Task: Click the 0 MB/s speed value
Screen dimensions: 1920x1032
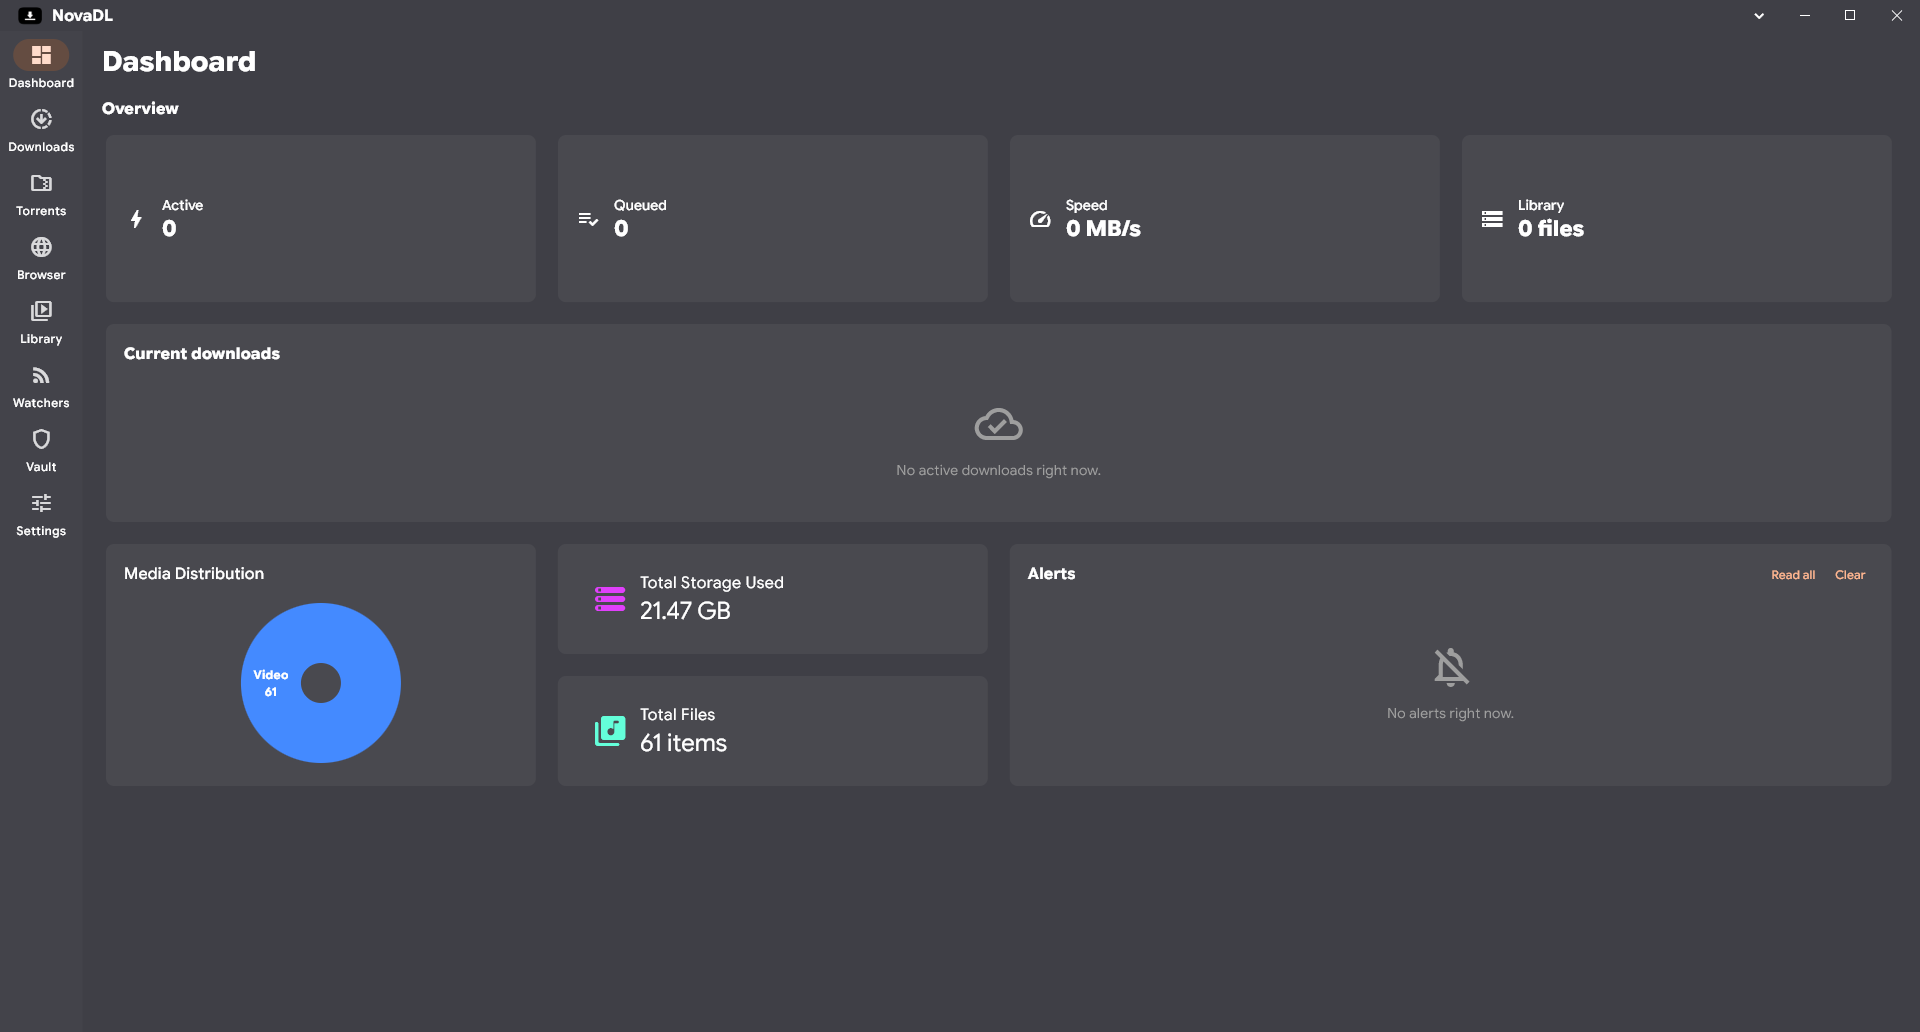Action: [1103, 229]
